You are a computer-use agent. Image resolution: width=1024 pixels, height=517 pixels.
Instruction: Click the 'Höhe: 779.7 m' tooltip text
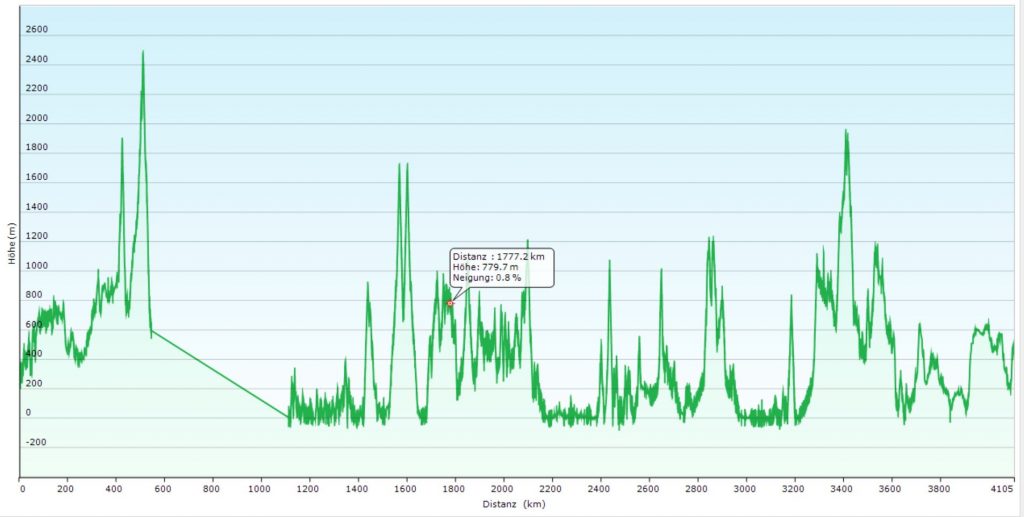click(485, 267)
